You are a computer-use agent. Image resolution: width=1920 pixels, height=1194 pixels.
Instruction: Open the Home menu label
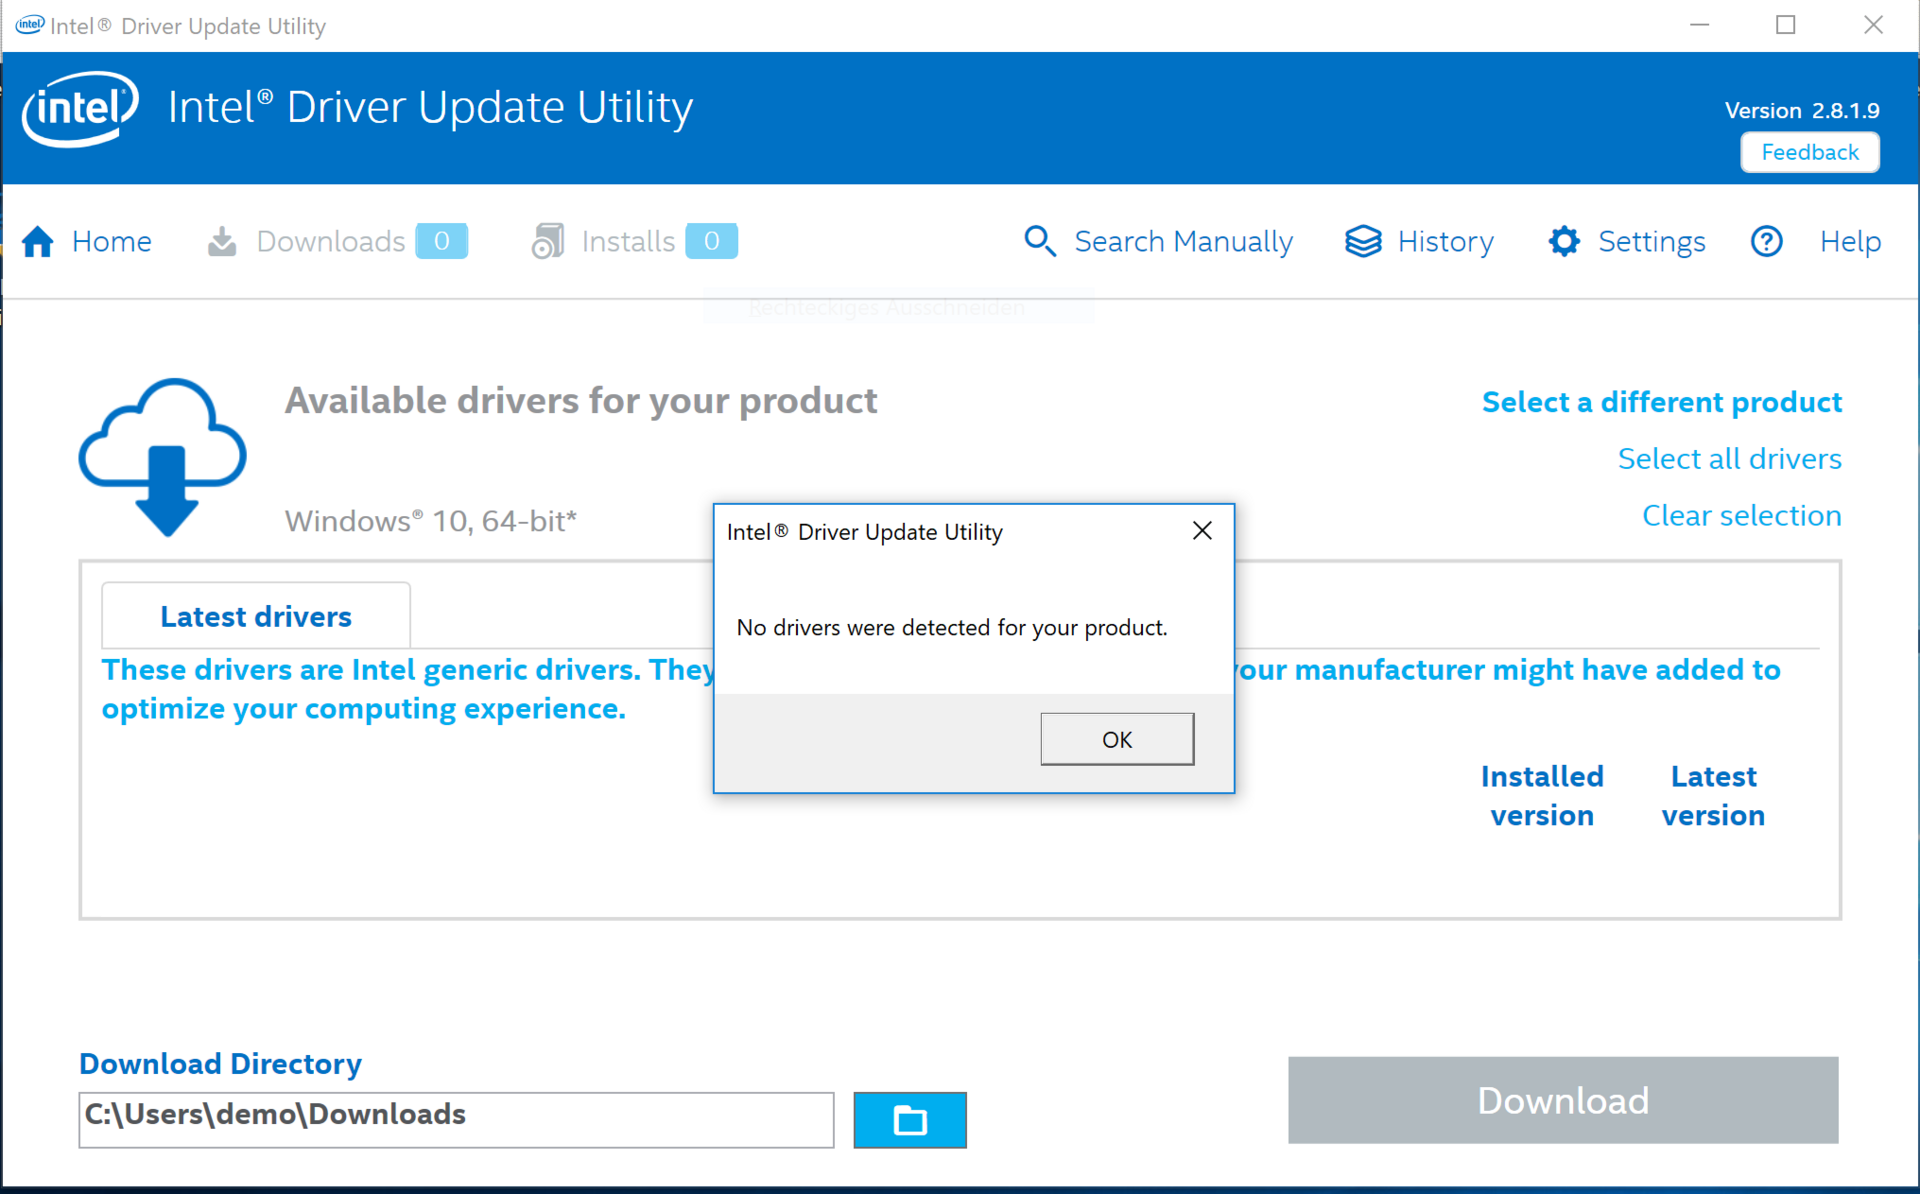point(111,241)
